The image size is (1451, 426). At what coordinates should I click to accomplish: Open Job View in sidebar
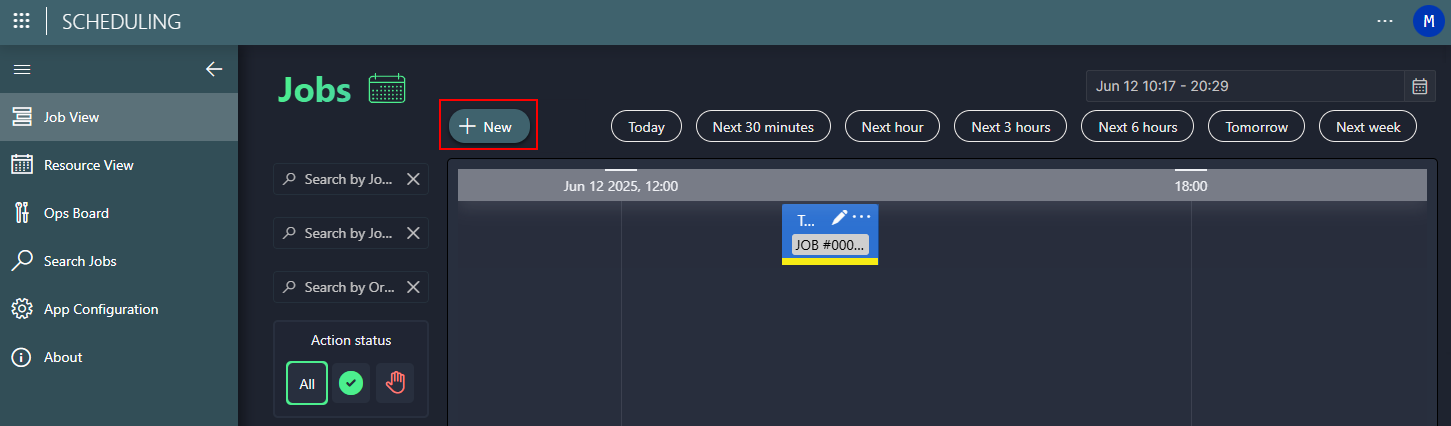(119, 117)
